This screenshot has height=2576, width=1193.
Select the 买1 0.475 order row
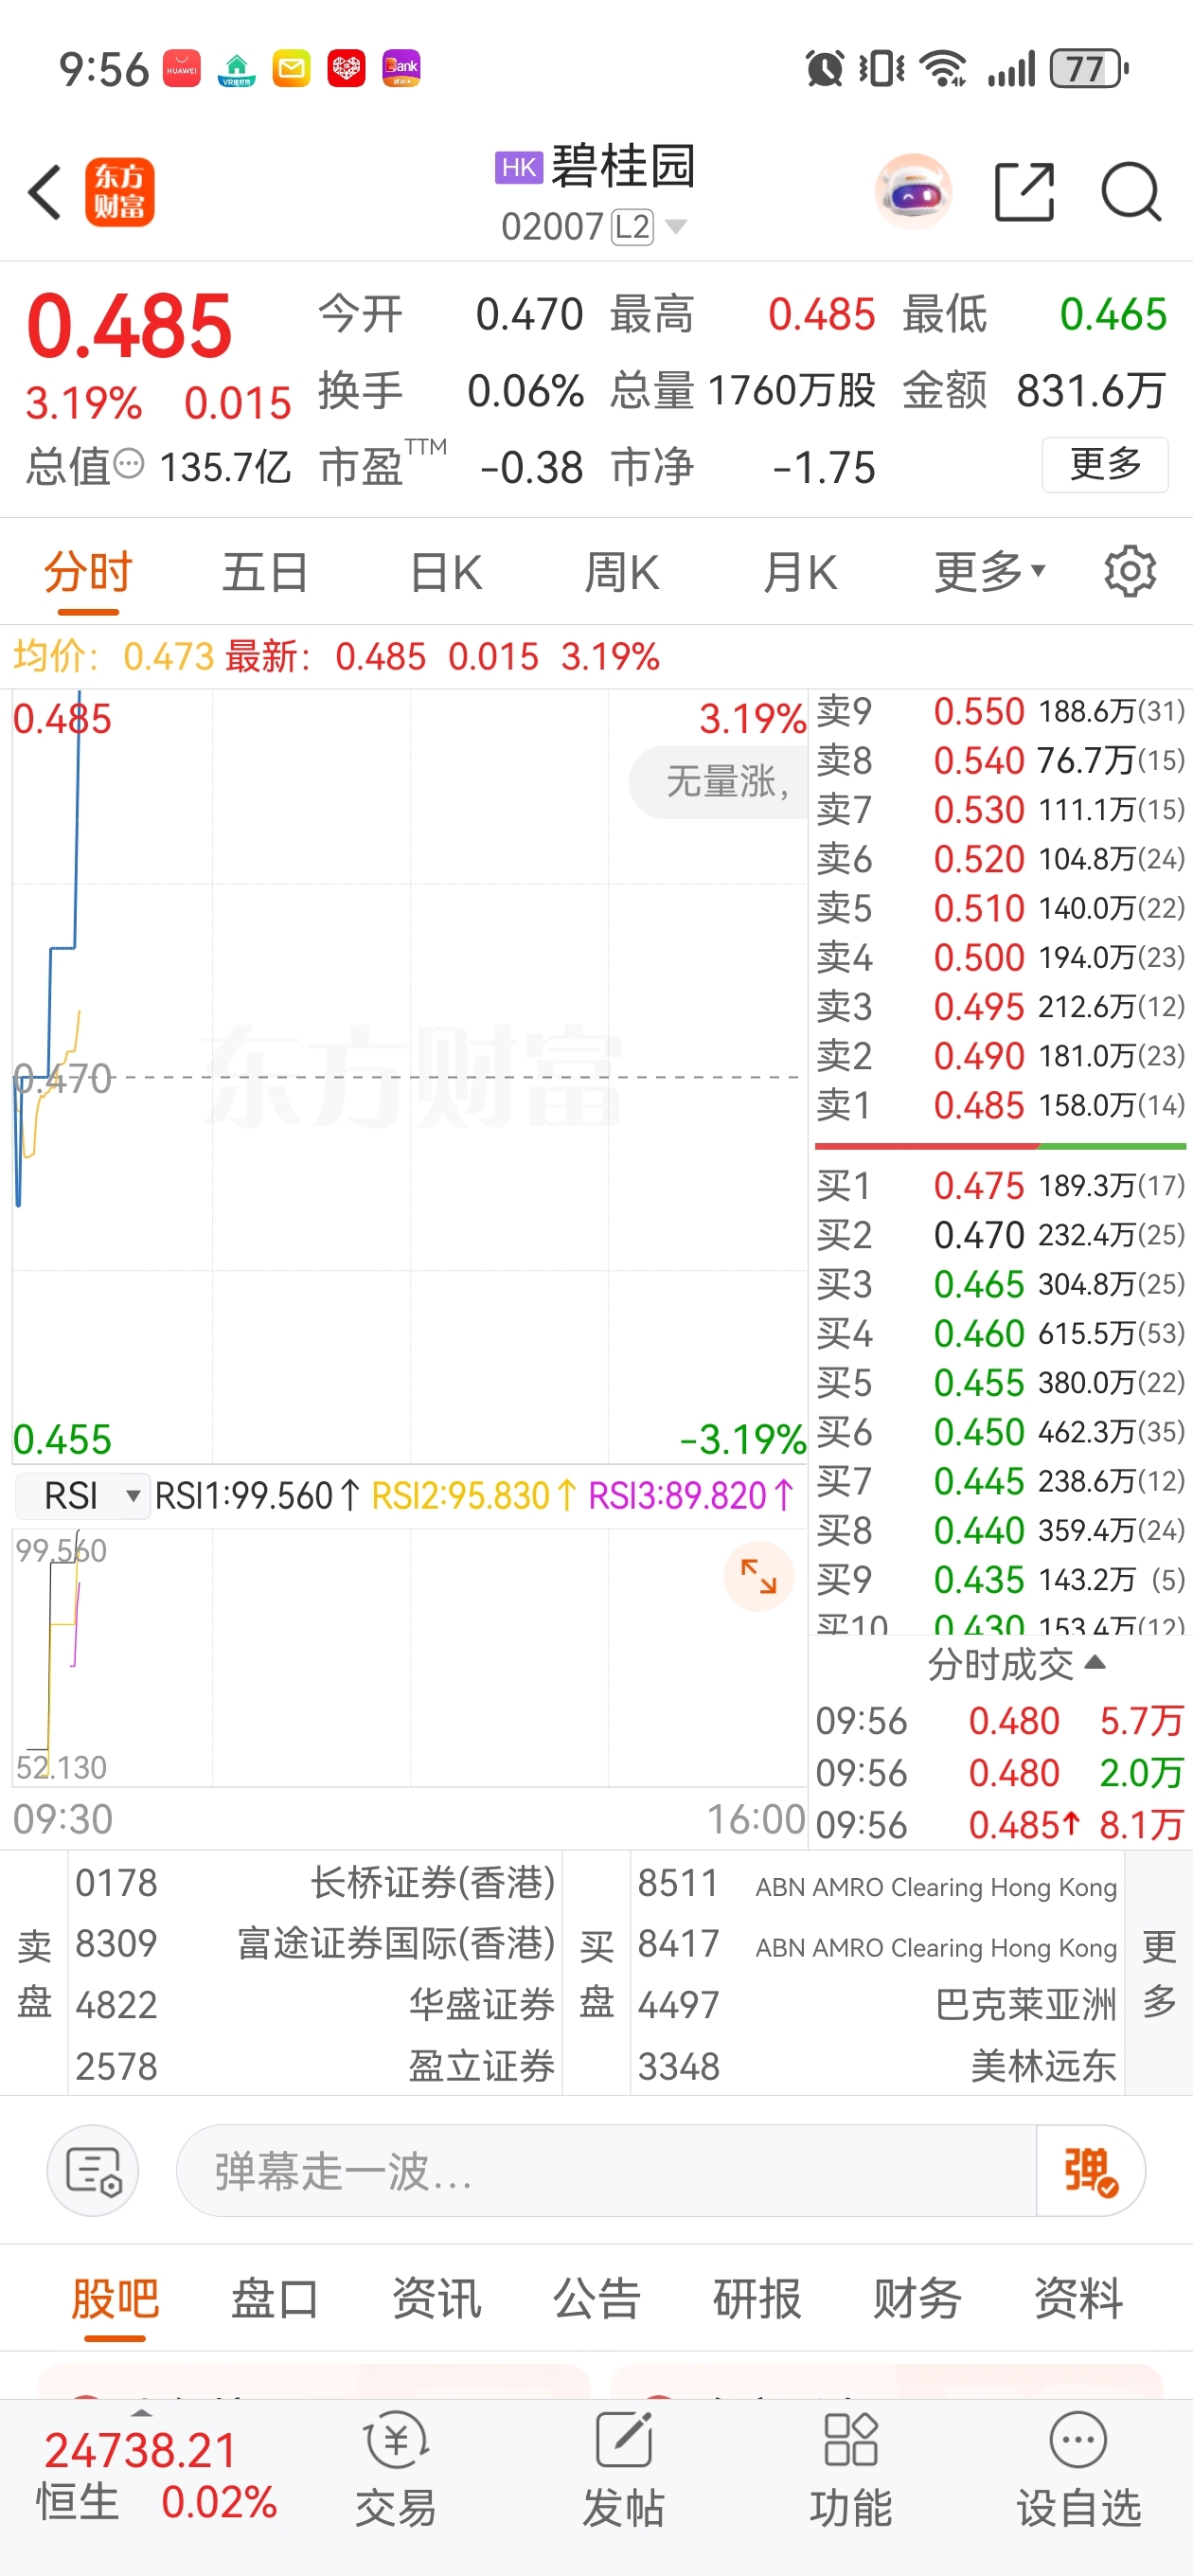1000,1185
